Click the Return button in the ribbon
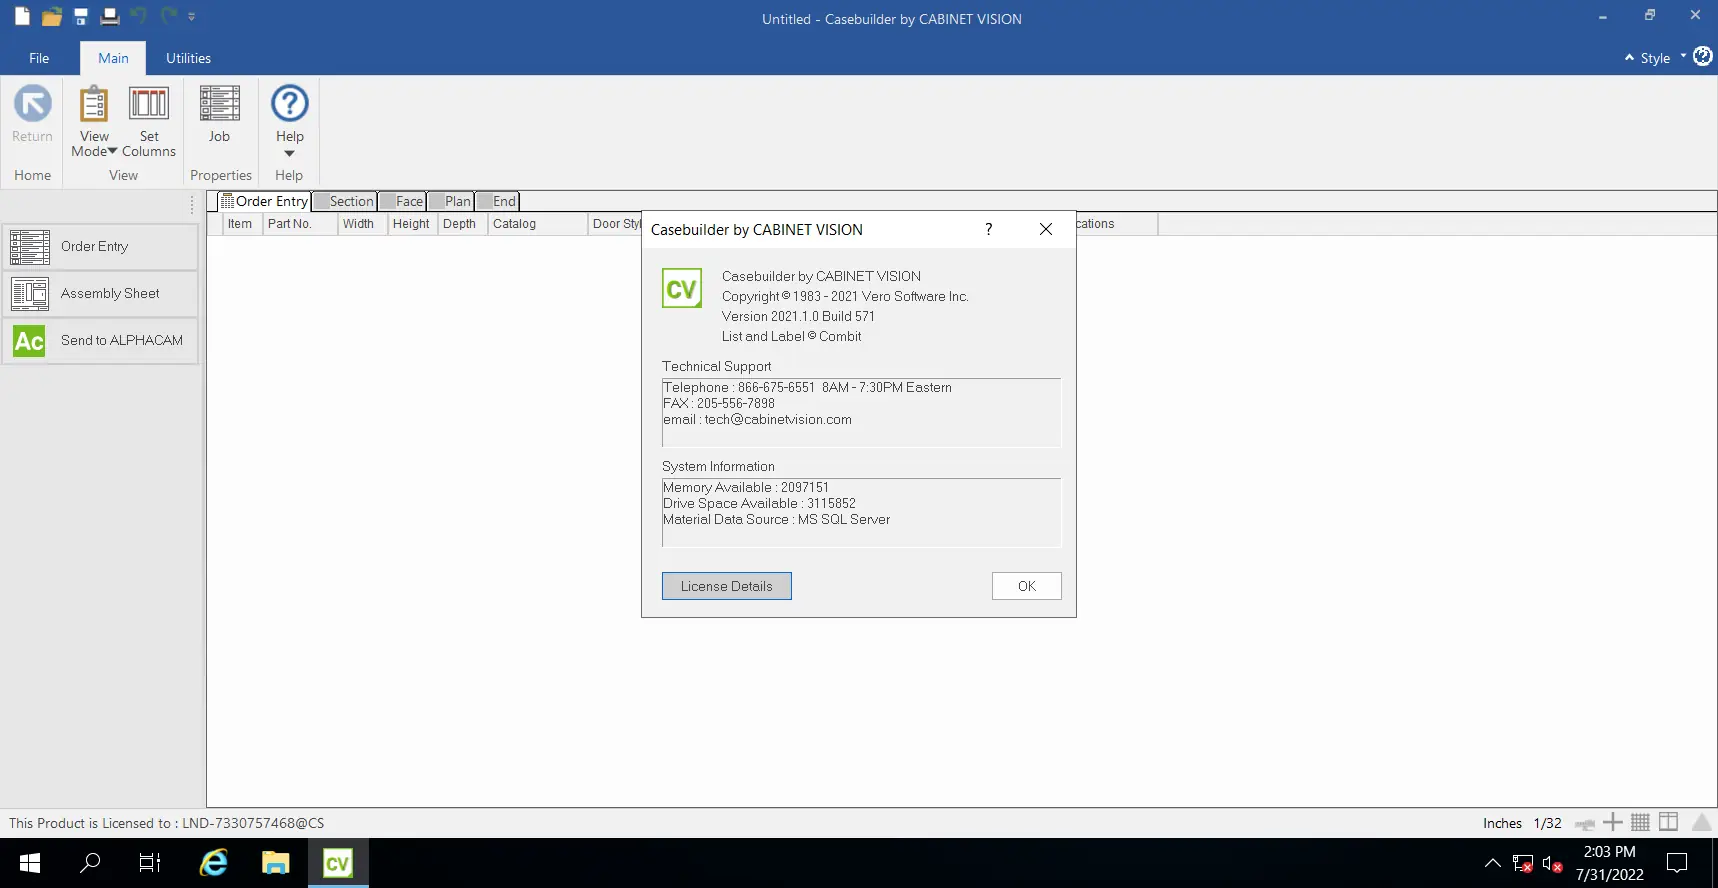This screenshot has height=888, width=1718. (x=32, y=114)
